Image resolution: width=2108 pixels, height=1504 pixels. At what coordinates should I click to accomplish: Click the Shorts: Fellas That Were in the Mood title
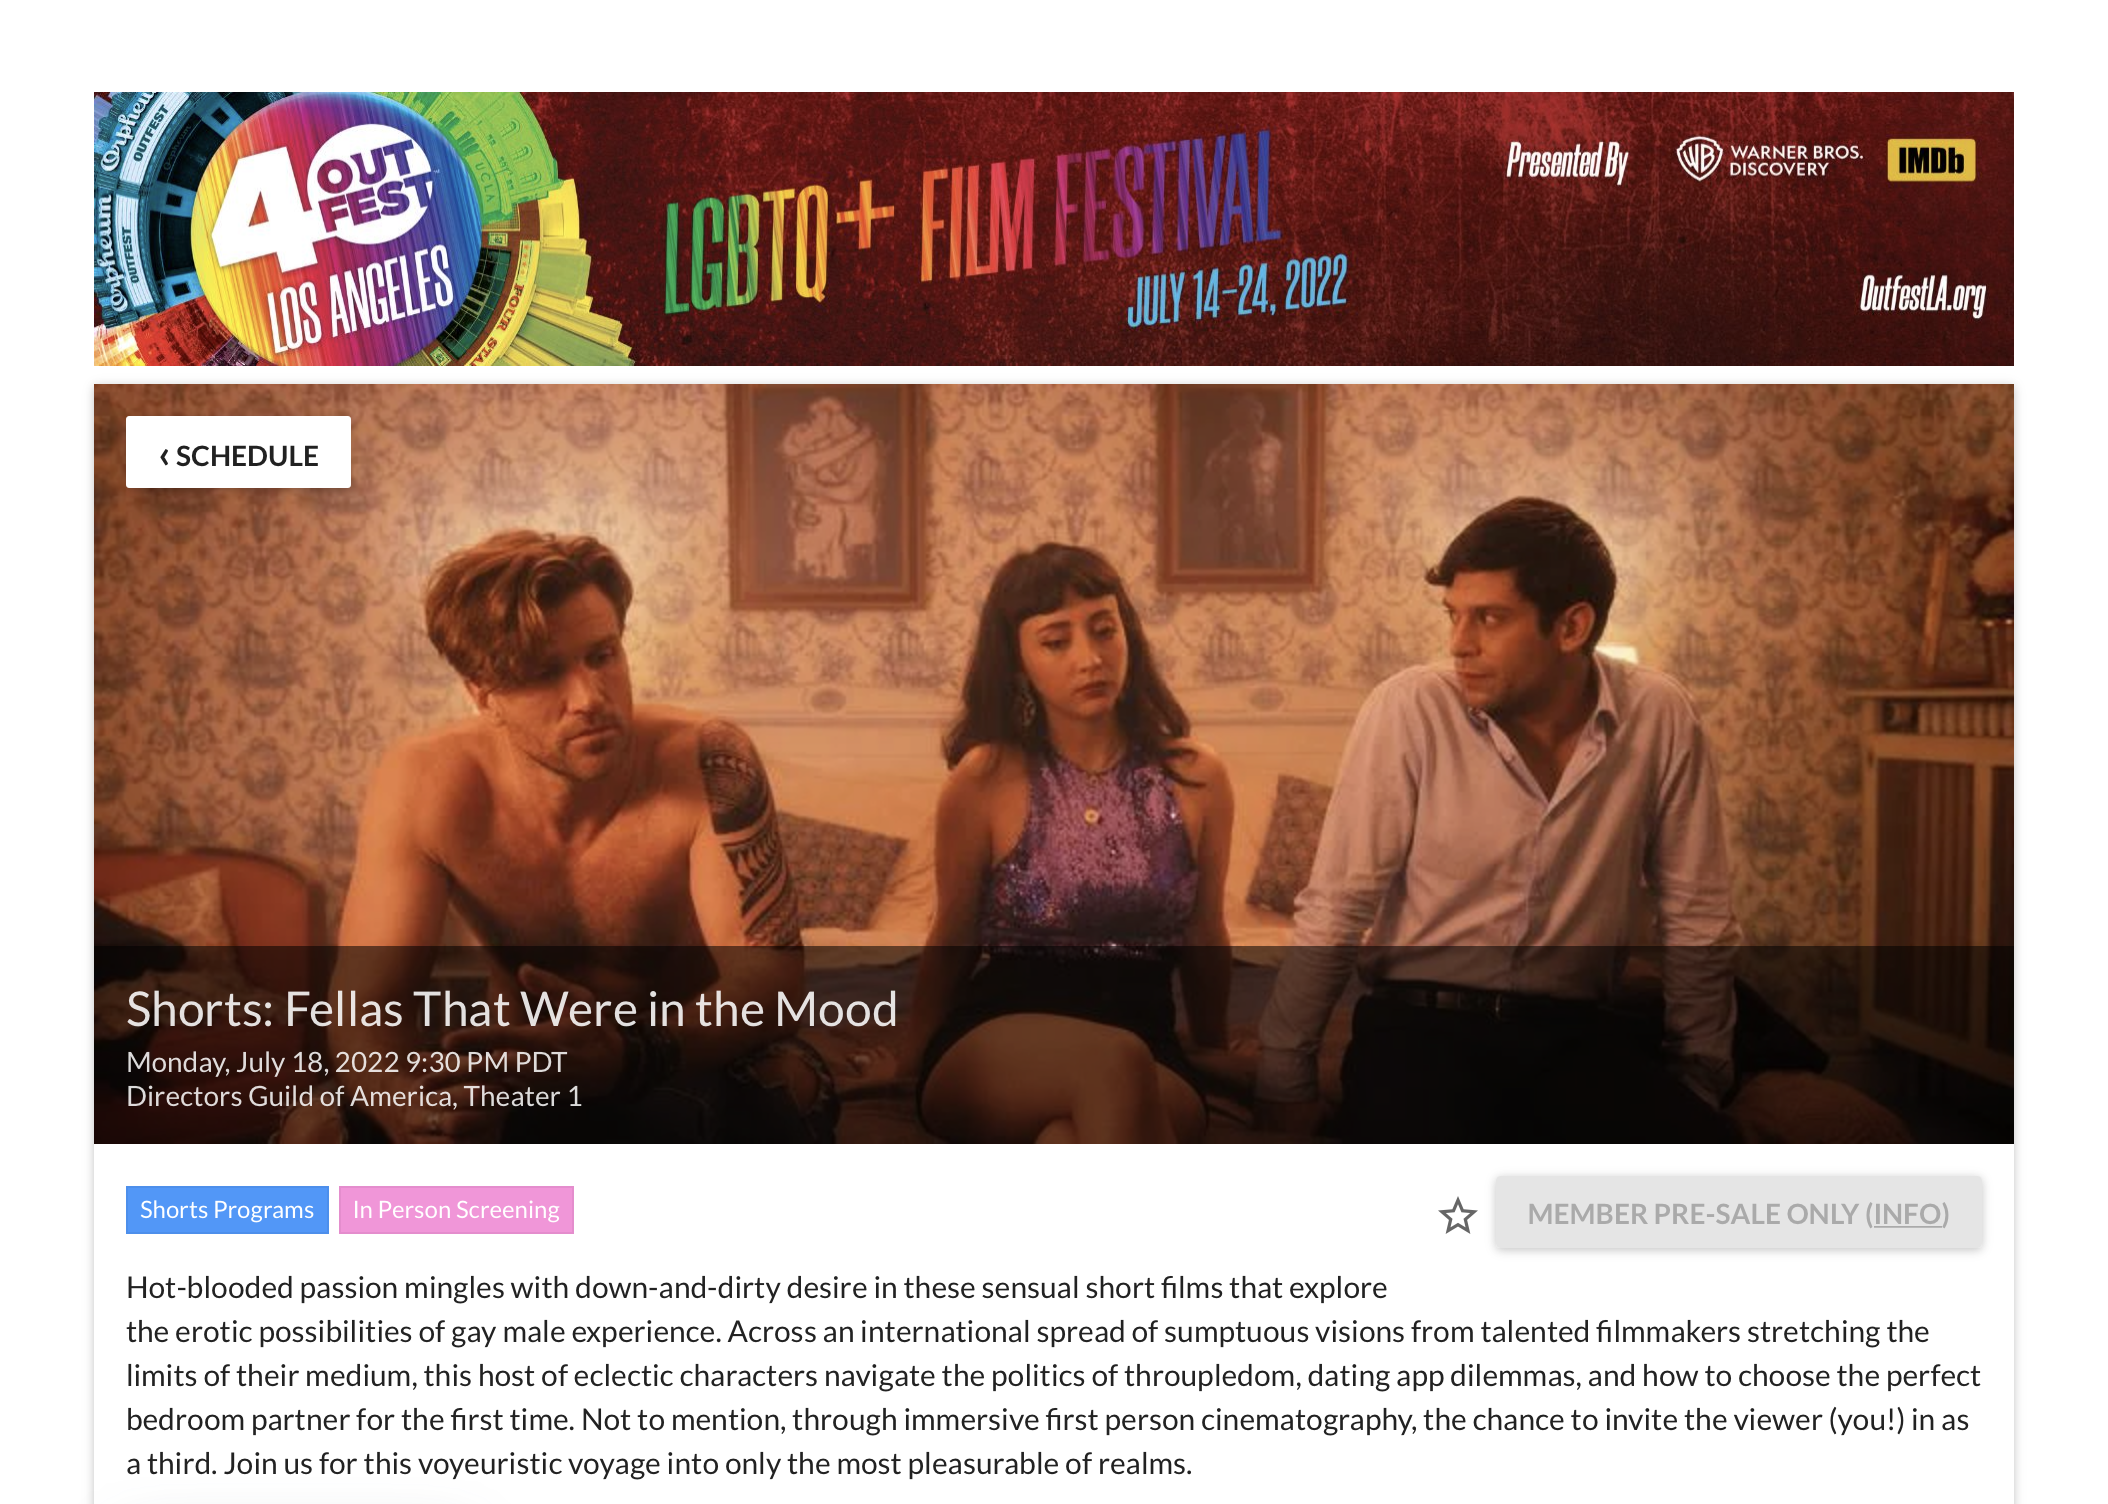pos(512,1008)
